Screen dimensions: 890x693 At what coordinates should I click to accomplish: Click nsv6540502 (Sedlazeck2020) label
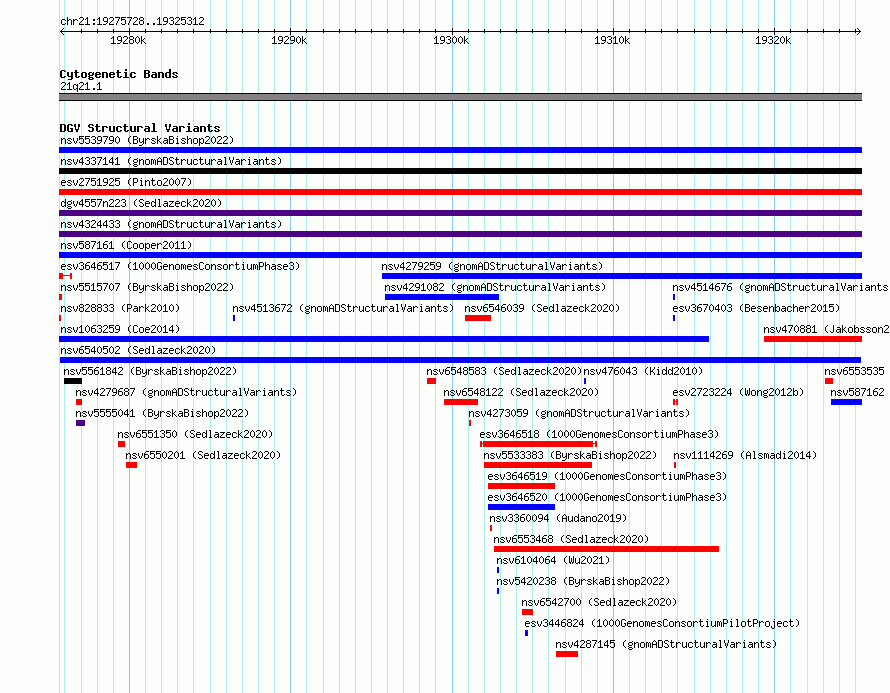(138, 350)
